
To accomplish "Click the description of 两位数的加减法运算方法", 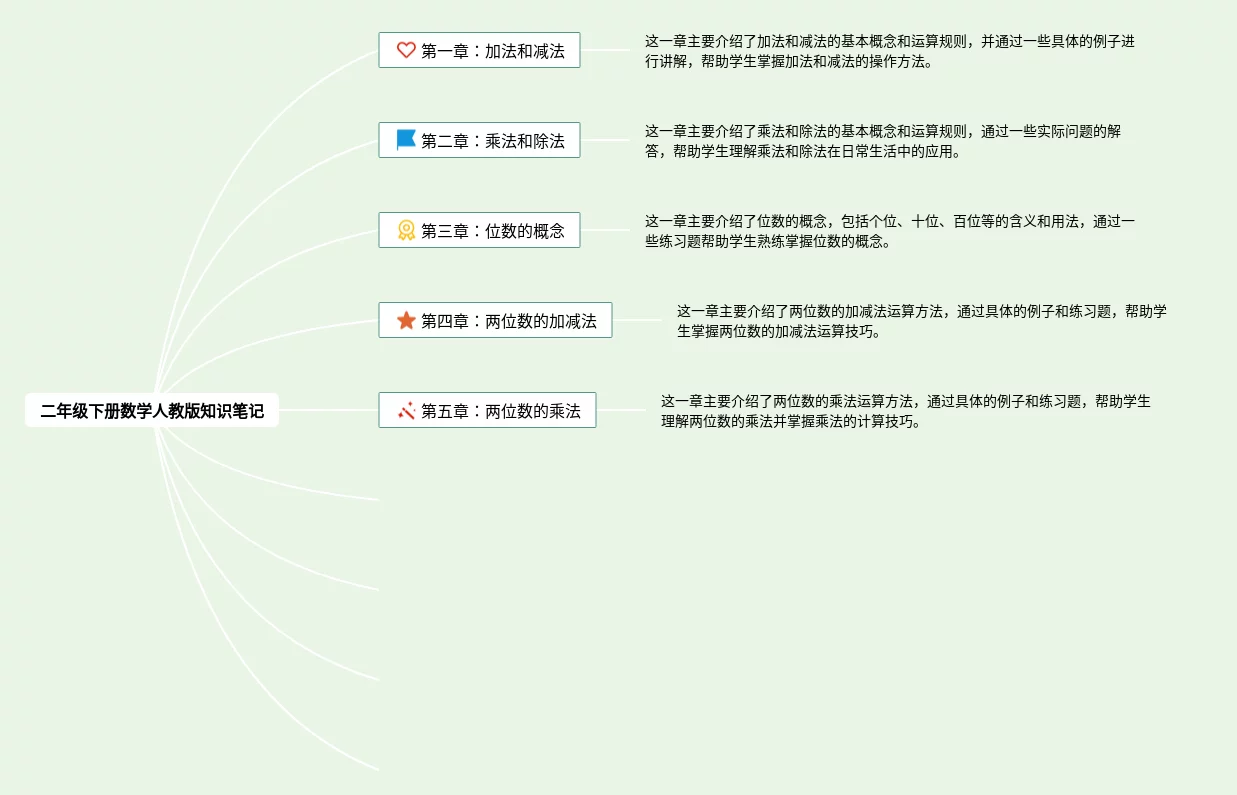I will pyautogui.click(x=922, y=321).
